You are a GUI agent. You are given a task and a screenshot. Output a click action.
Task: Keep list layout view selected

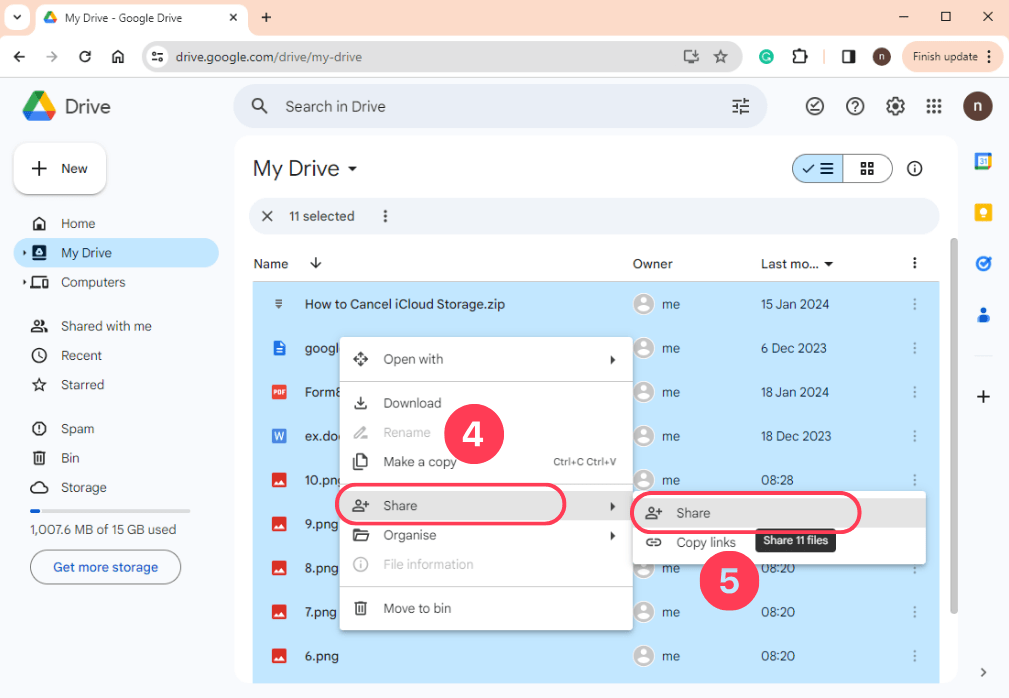click(x=817, y=168)
